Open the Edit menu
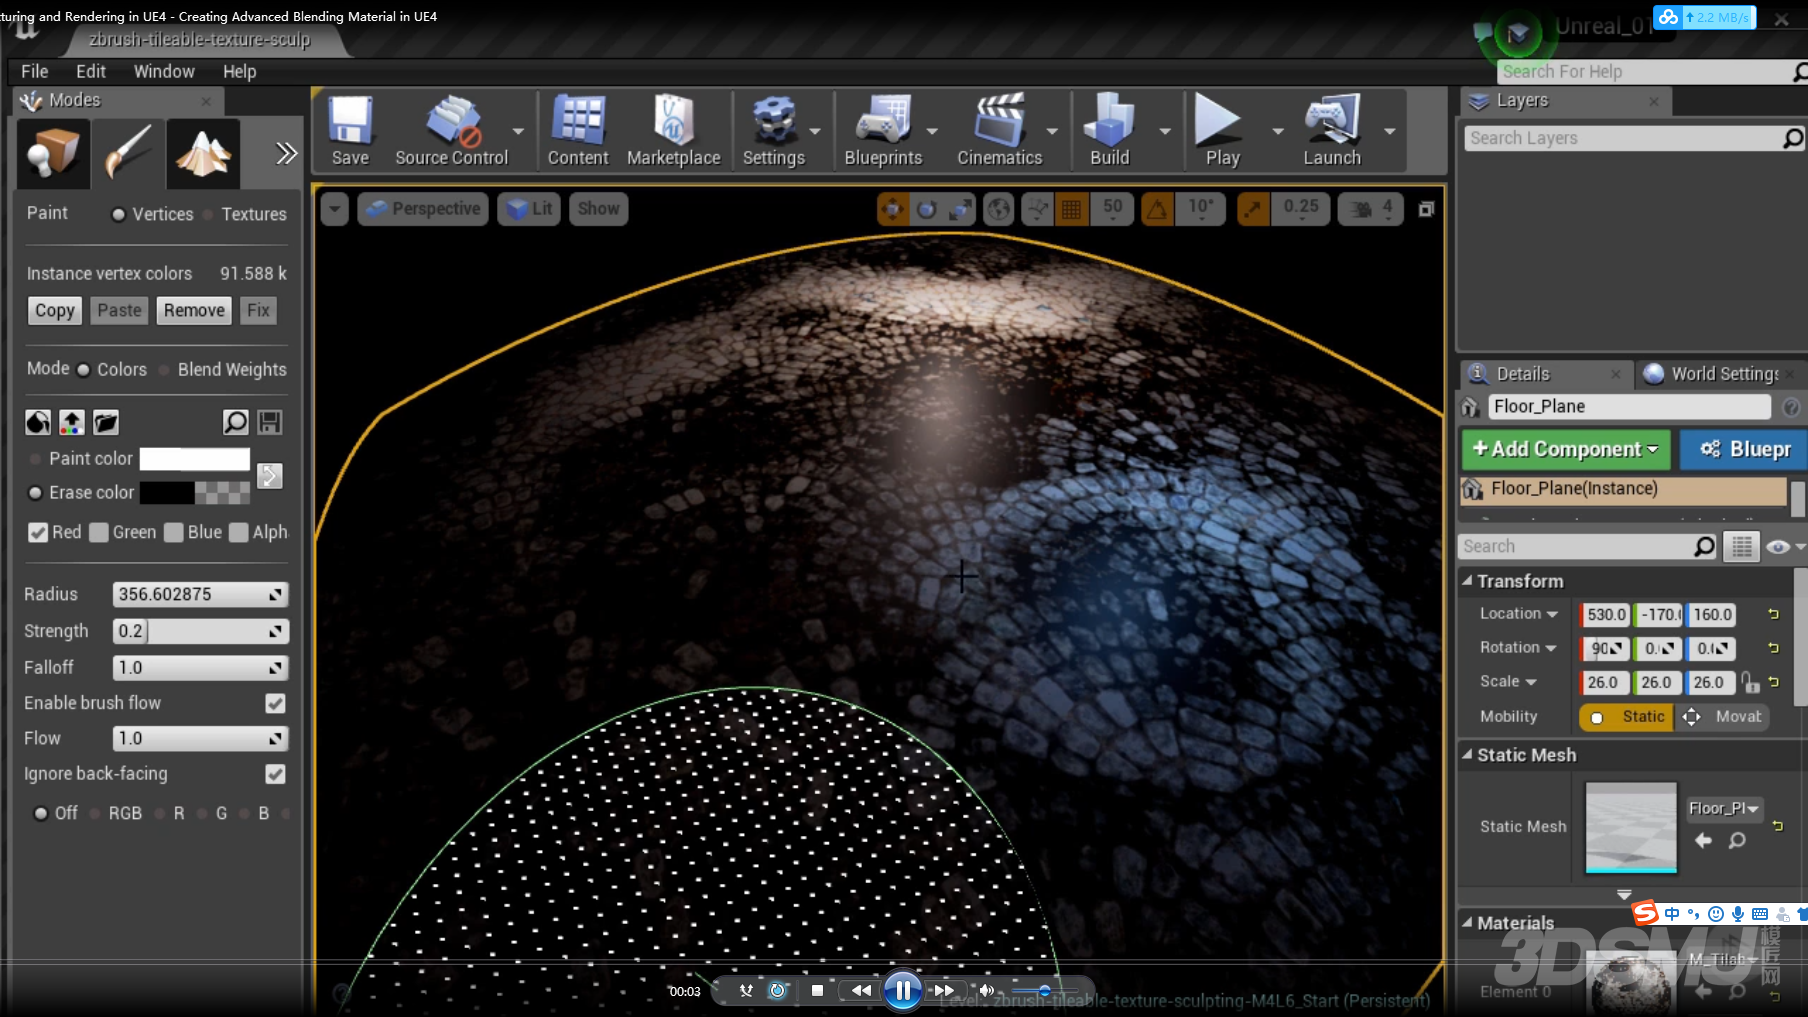Viewport: 1808px width, 1017px height. click(x=91, y=71)
